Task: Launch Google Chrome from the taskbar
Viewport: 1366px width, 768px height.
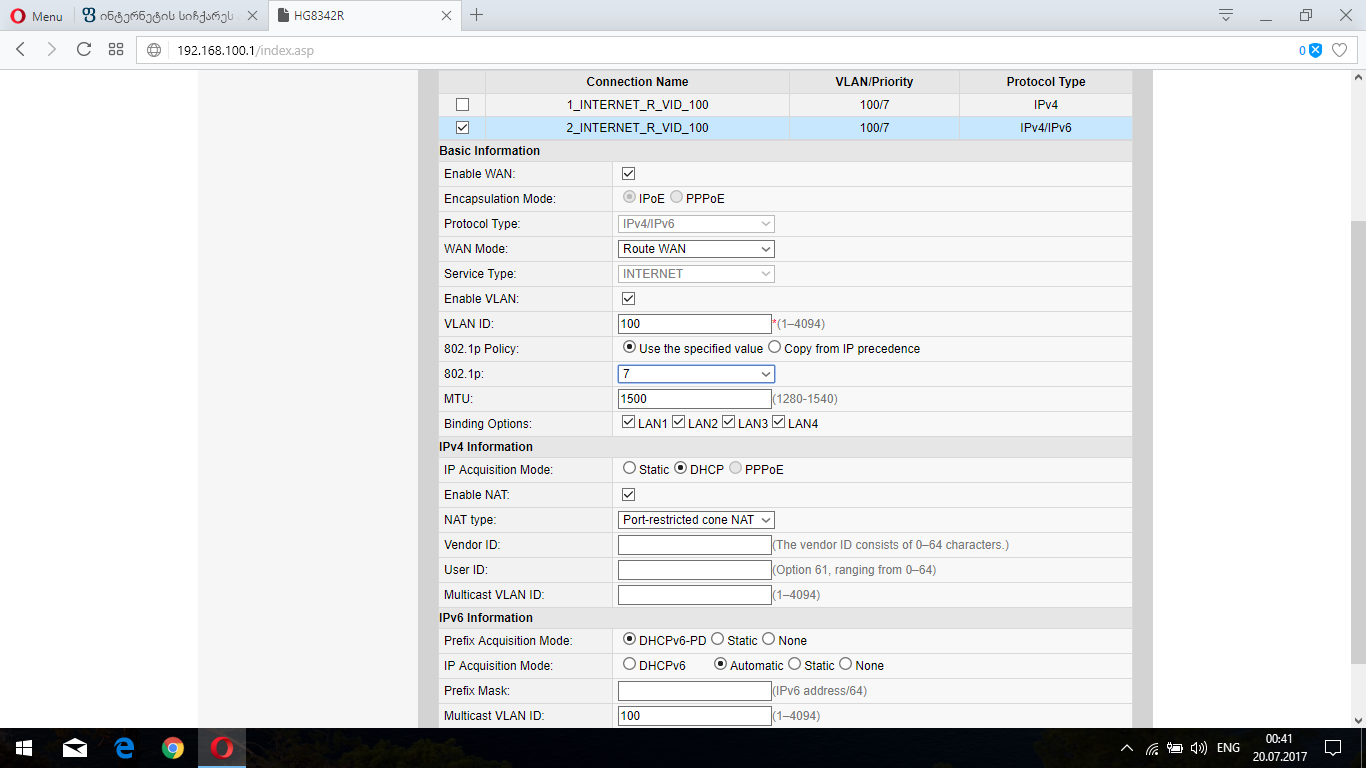Action: click(173, 748)
